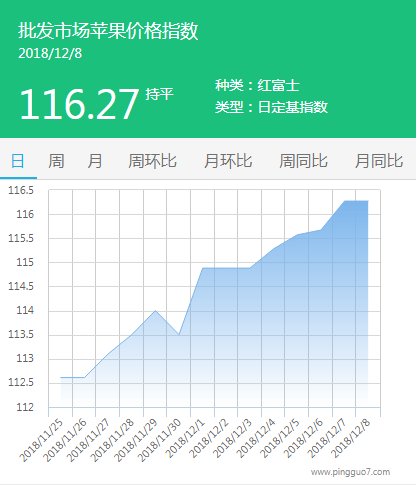Click the 2018/12/1 x-axis label
Viewport: 416px width, 485px height.
[x=185, y=438]
